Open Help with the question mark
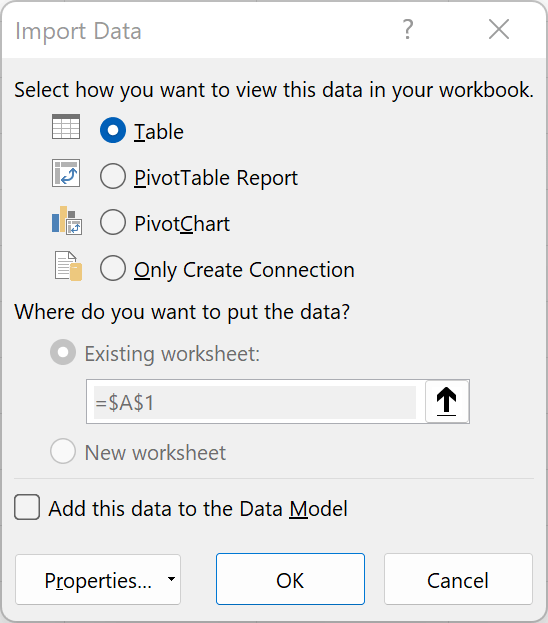Image resolution: width=548 pixels, height=623 pixels. coord(408,30)
